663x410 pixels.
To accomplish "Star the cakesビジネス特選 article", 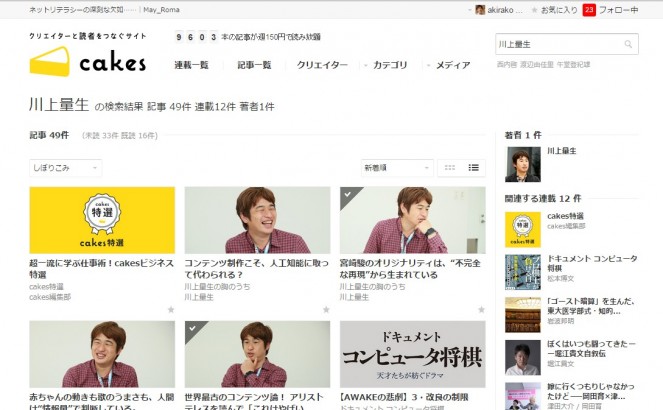I will 170,310.
